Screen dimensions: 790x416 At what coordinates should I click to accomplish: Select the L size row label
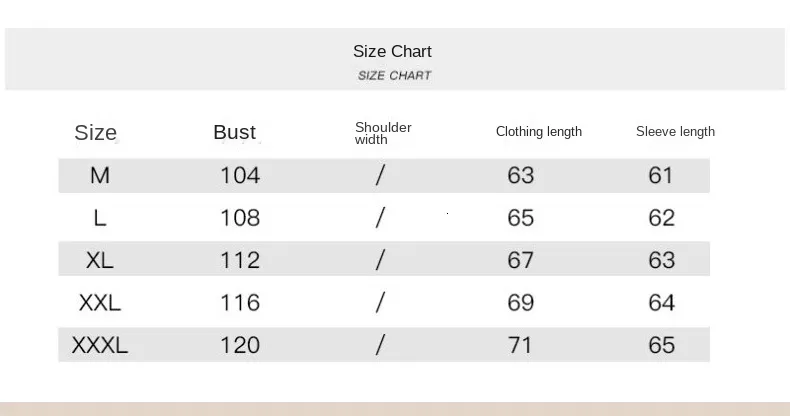coord(100,218)
